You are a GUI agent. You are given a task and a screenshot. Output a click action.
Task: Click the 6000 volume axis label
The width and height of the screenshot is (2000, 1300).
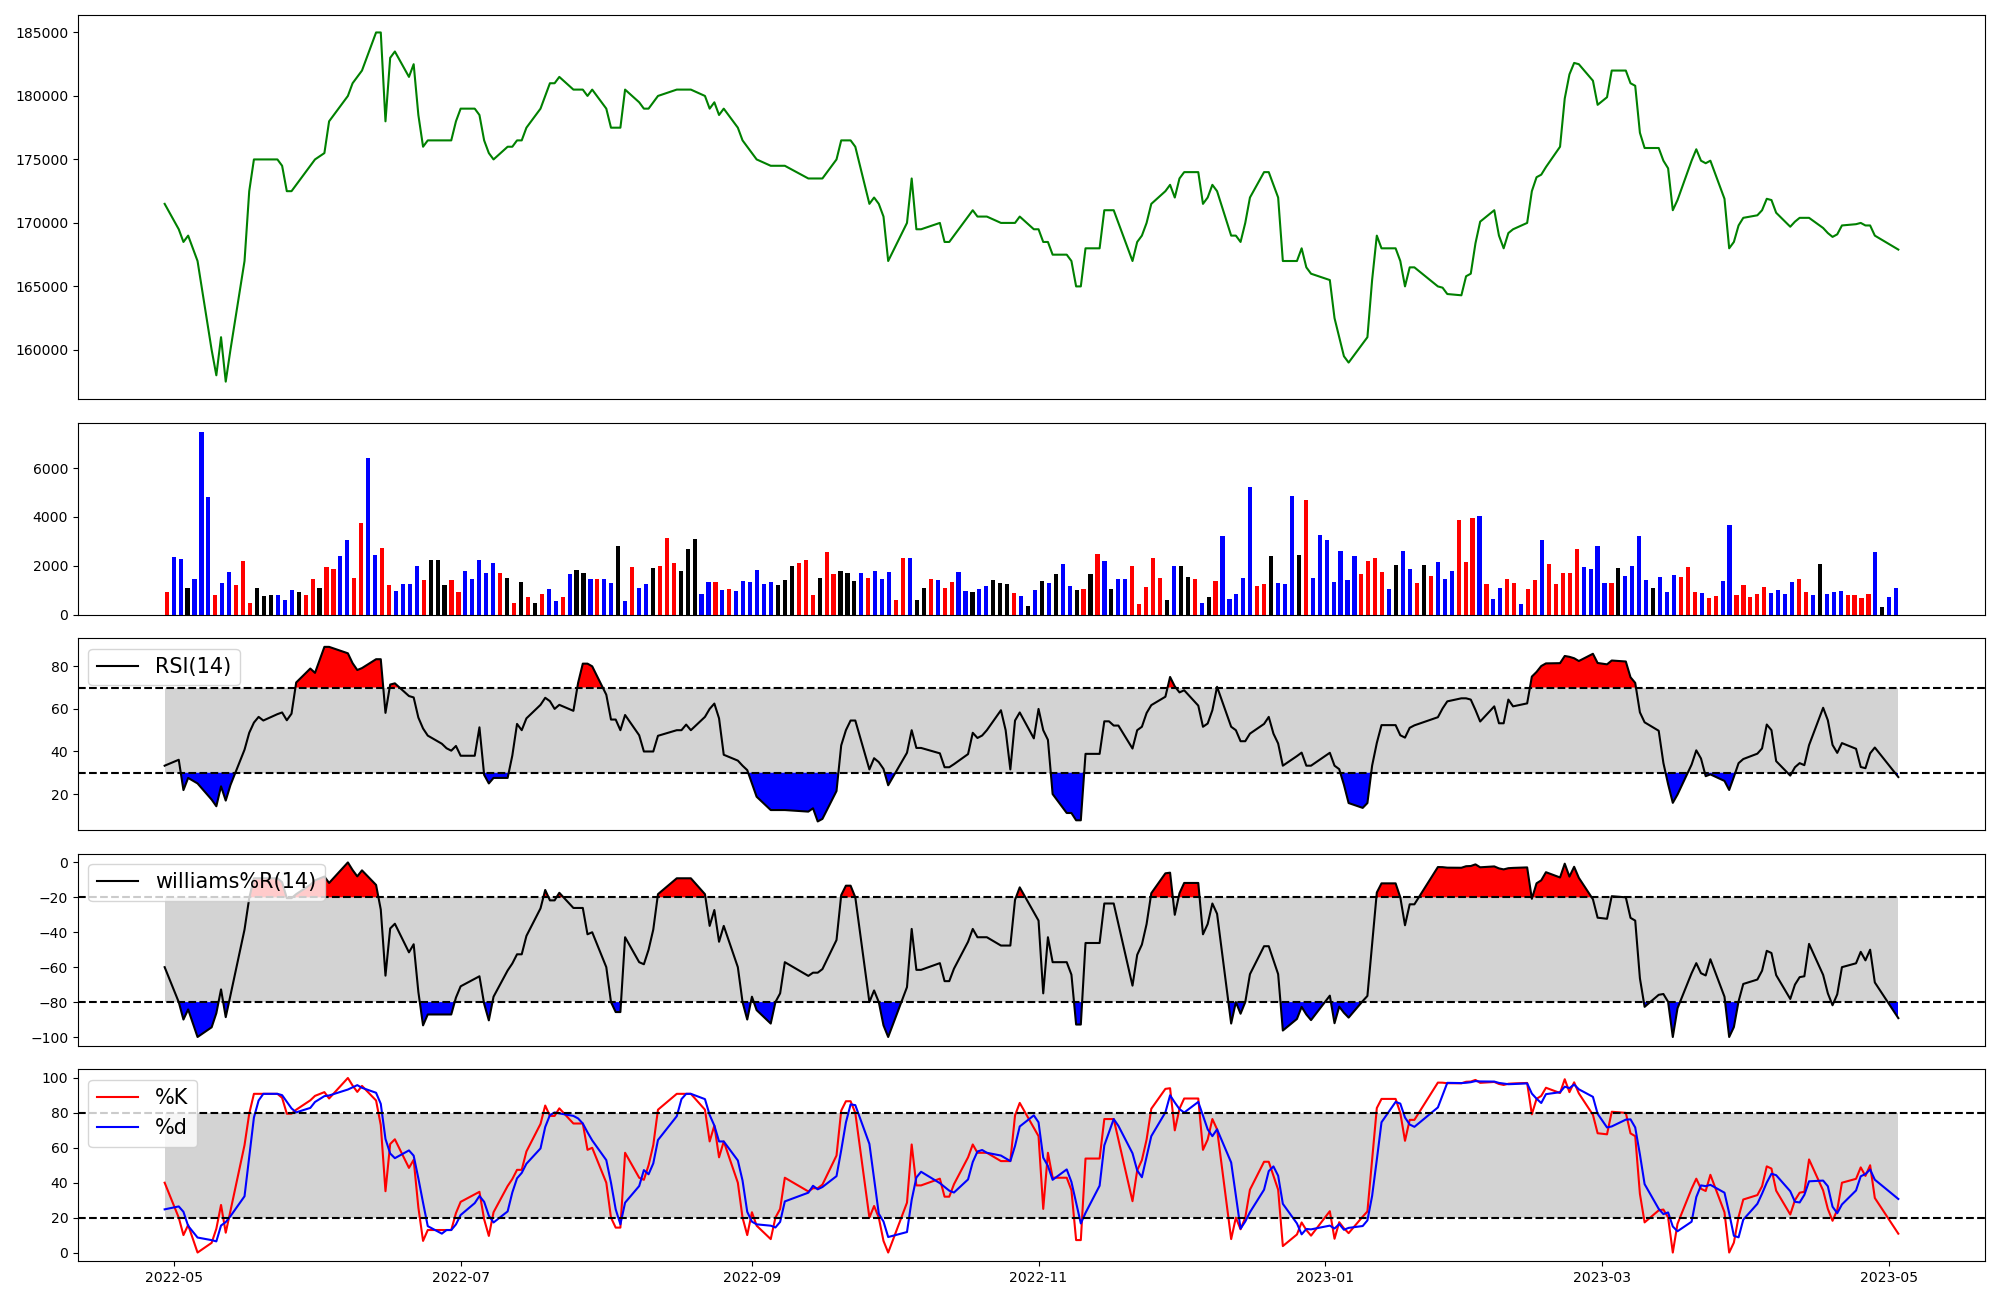(51, 469)
